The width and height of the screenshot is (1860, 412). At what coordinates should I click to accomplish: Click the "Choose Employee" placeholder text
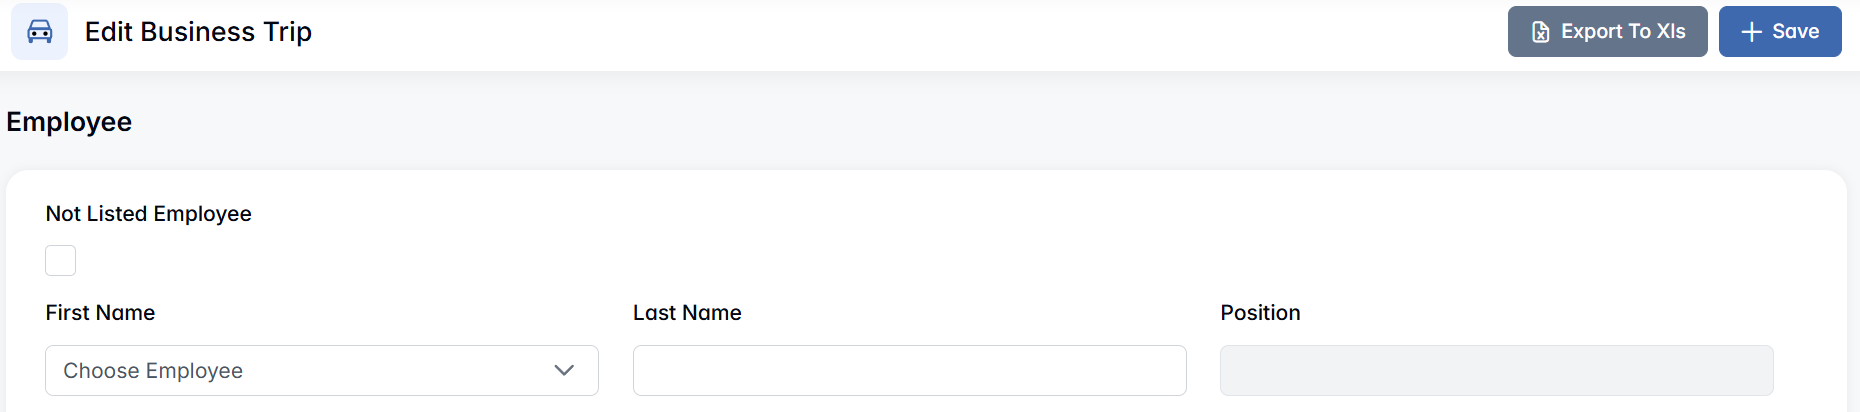coord(153,371)
